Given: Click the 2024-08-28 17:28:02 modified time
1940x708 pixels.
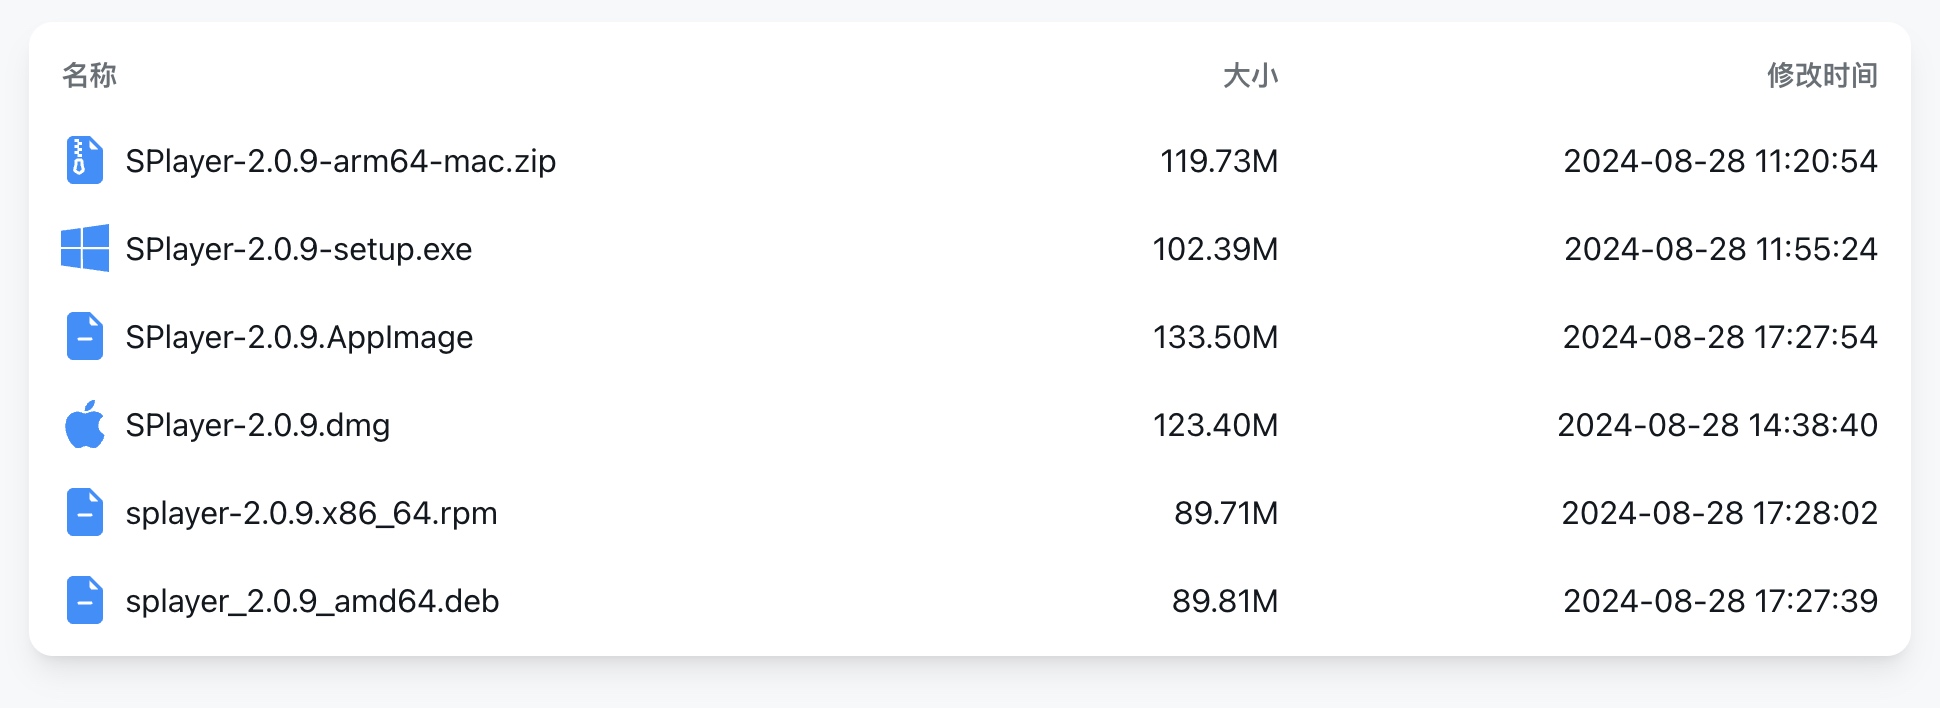Looking at the screenshot, I should pyautogui.click(x=1719, y=513).
